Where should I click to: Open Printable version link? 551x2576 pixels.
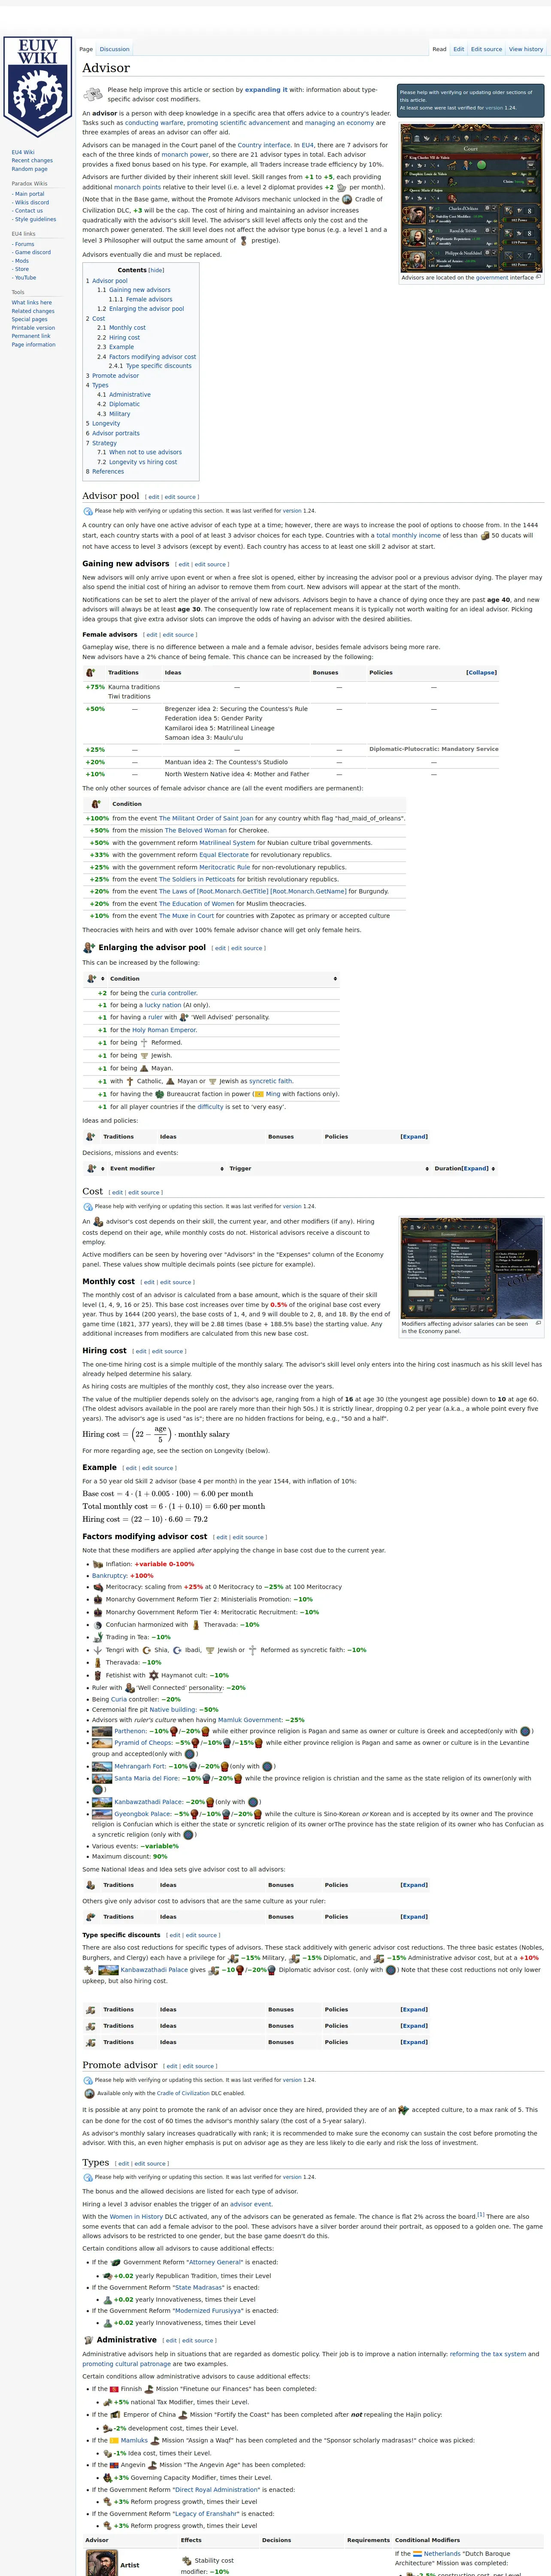point(33,328)
